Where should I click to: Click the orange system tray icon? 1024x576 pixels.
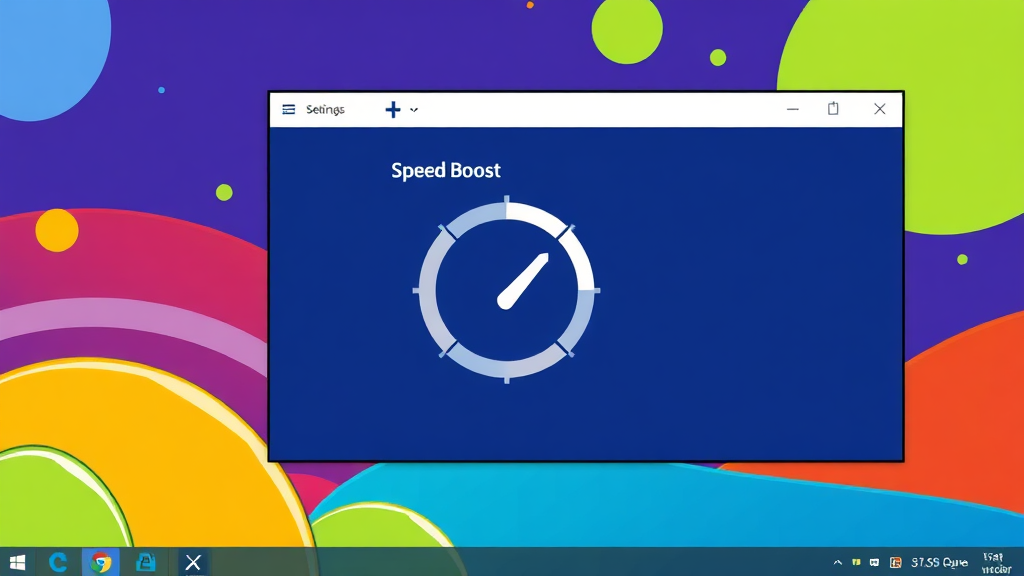pos(896,562)
